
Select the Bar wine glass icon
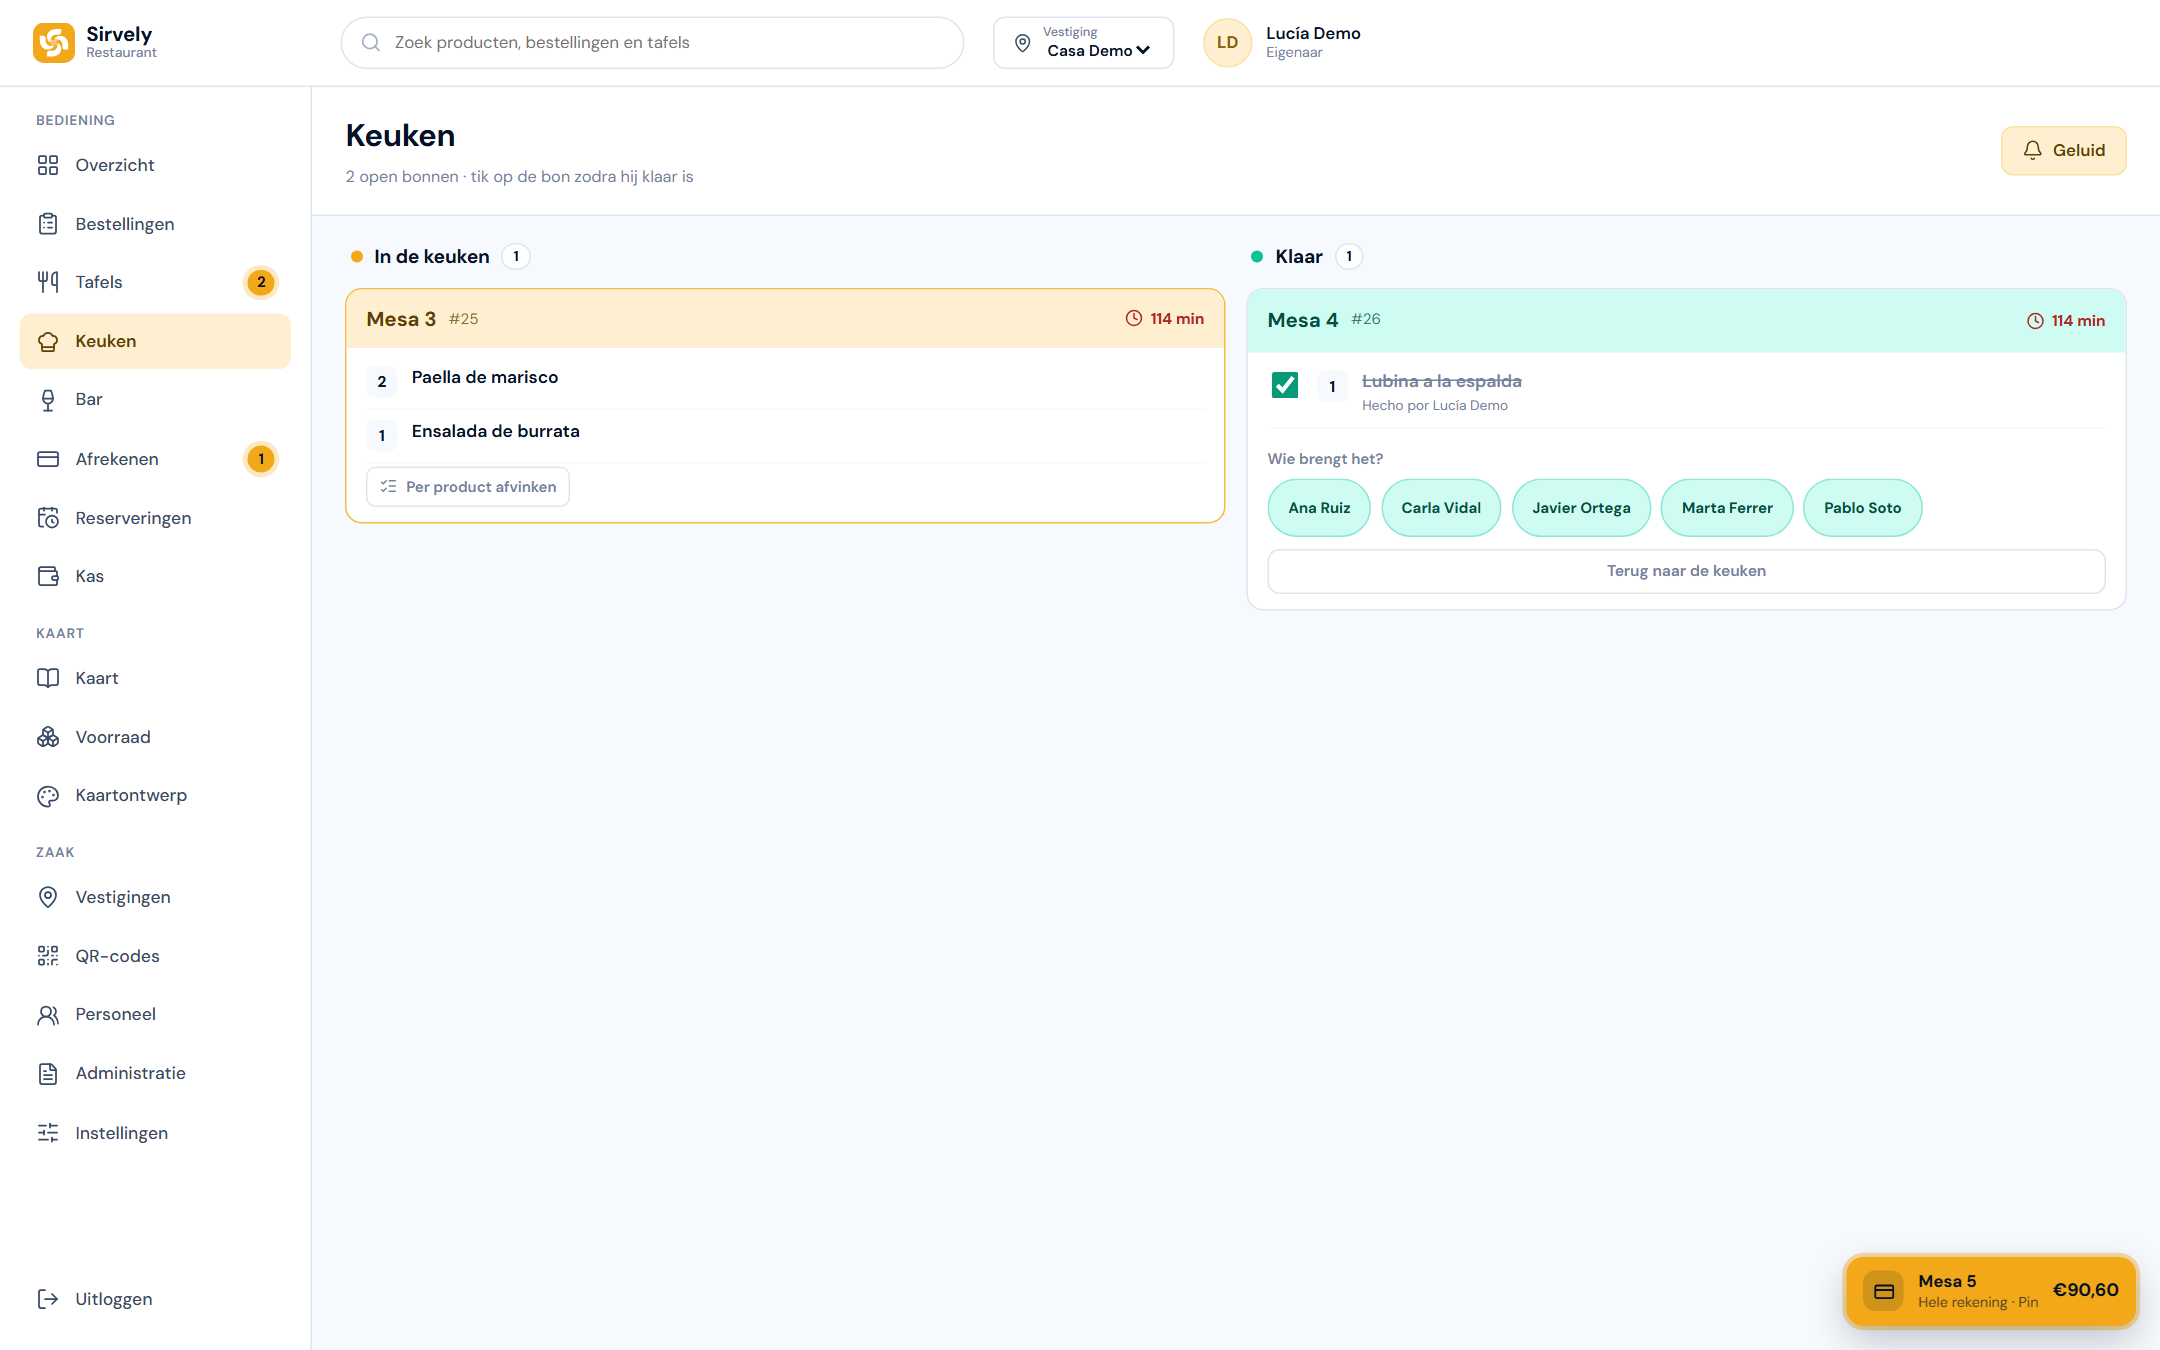48,400
